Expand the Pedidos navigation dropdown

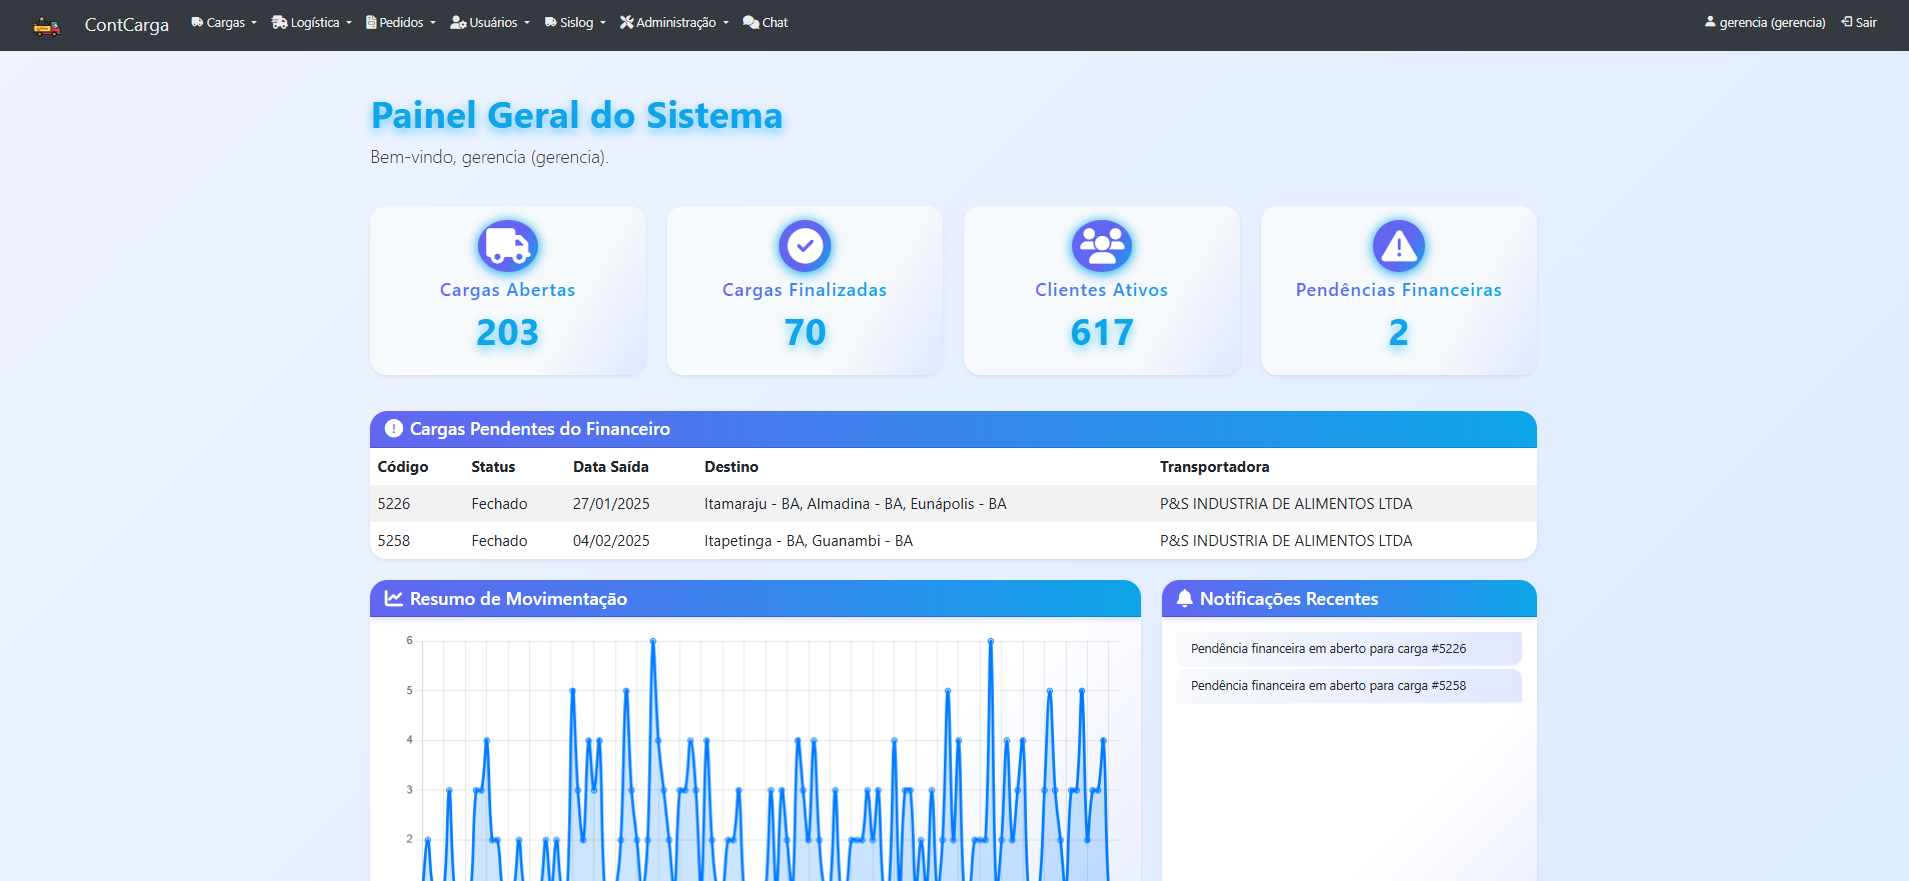pos(401,23)
